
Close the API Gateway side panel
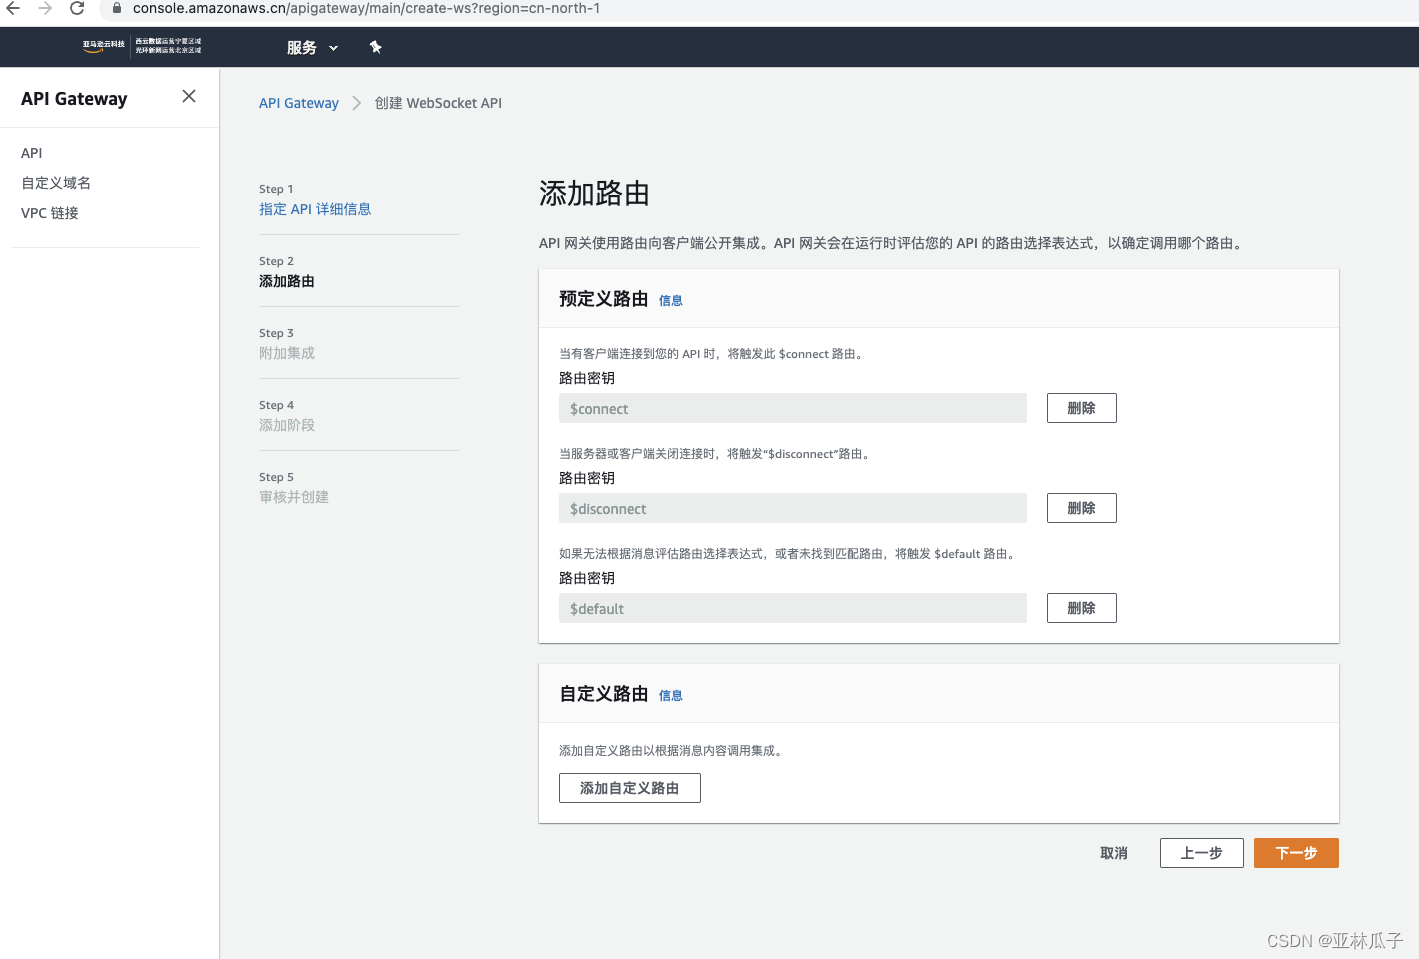(189, 96)
